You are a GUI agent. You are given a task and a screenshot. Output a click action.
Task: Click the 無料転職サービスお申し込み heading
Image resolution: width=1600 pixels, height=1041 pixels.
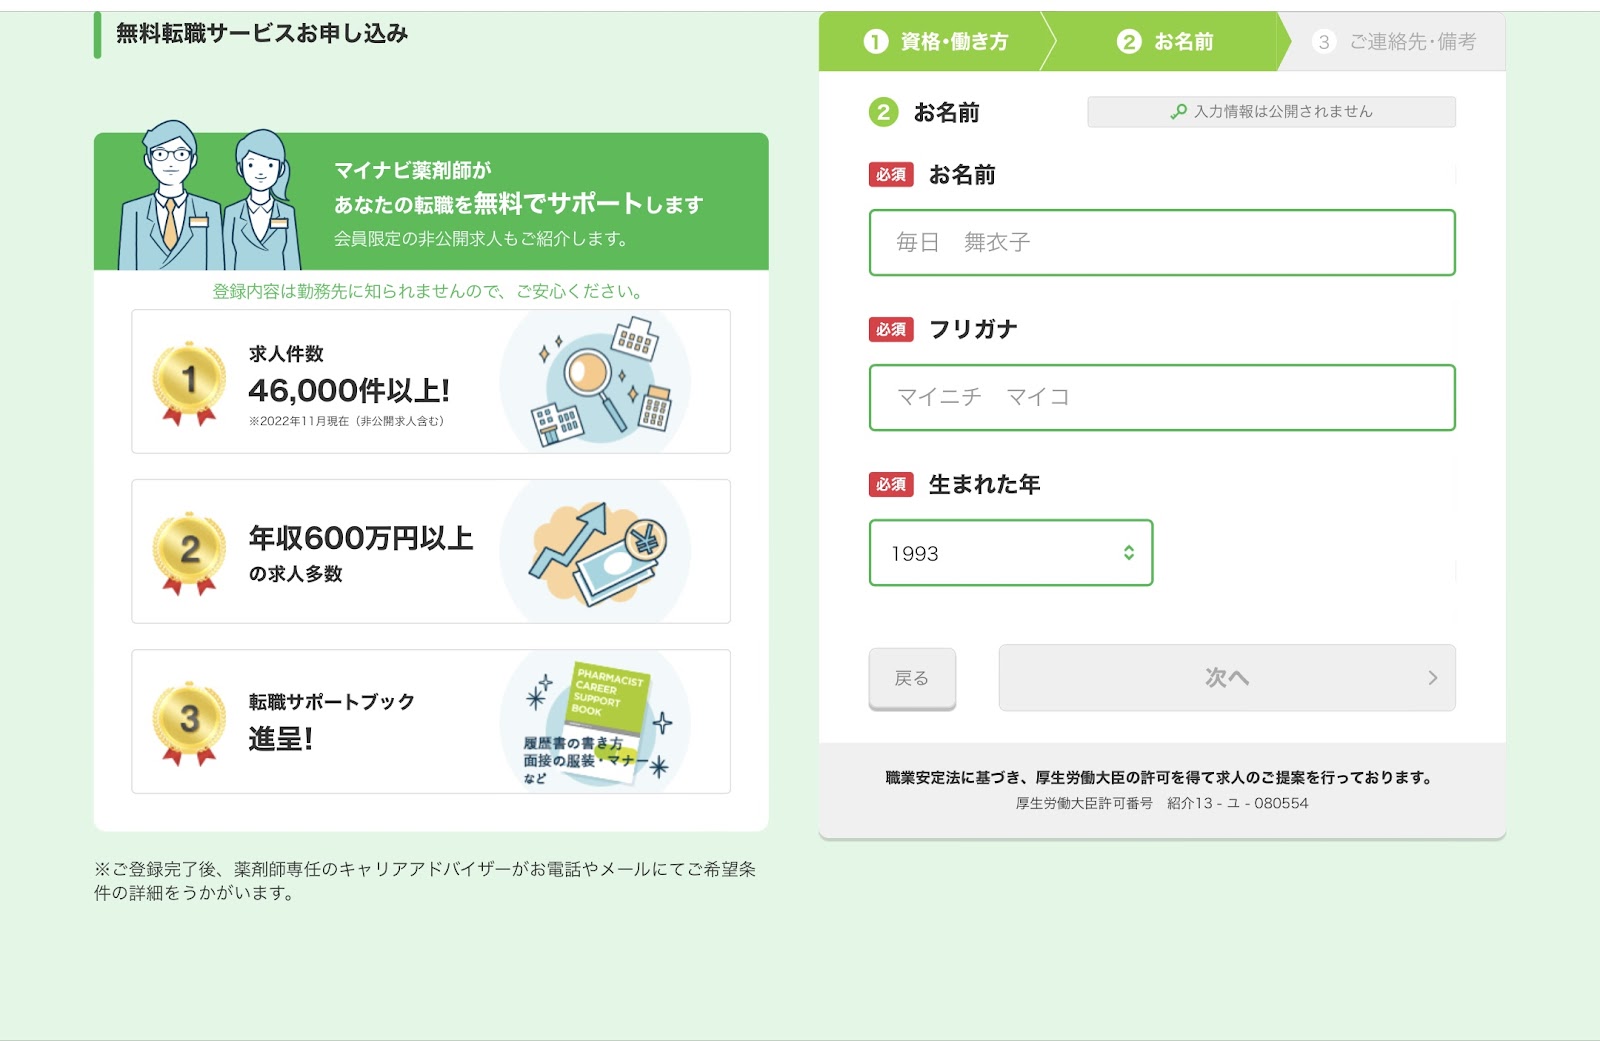[262, 34]
